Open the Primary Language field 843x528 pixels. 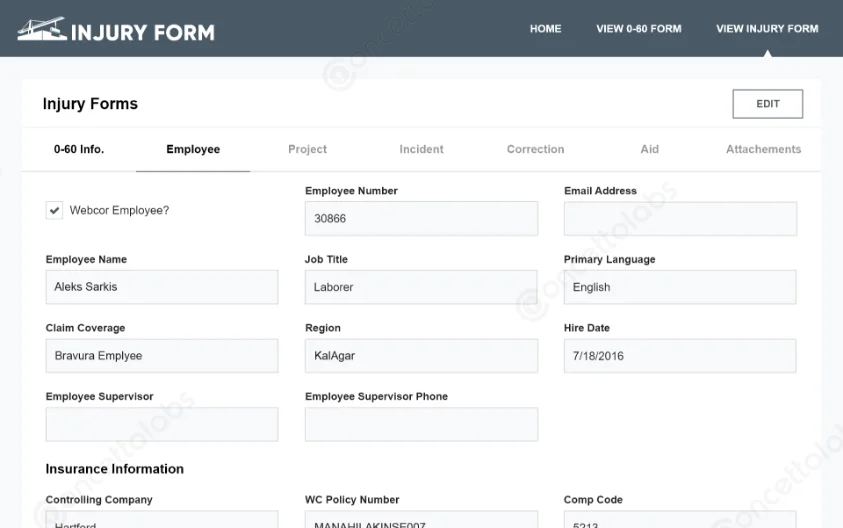(680, 287)
